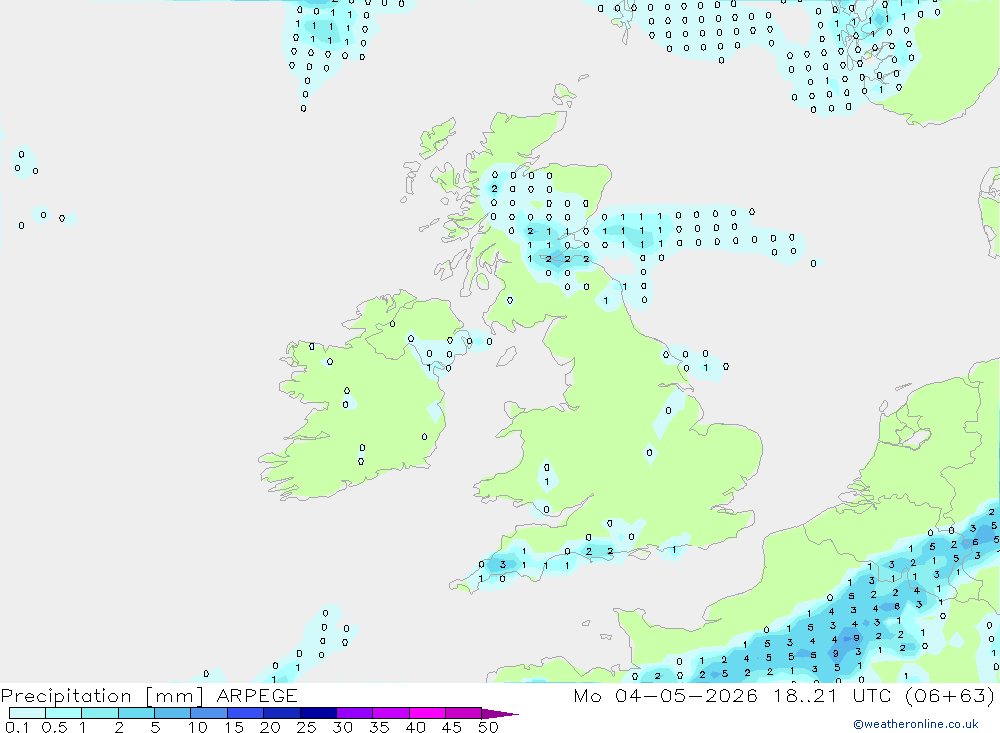
Task: Click the date 'Mo 04-05-2026' label
Action: coord(666,695)
